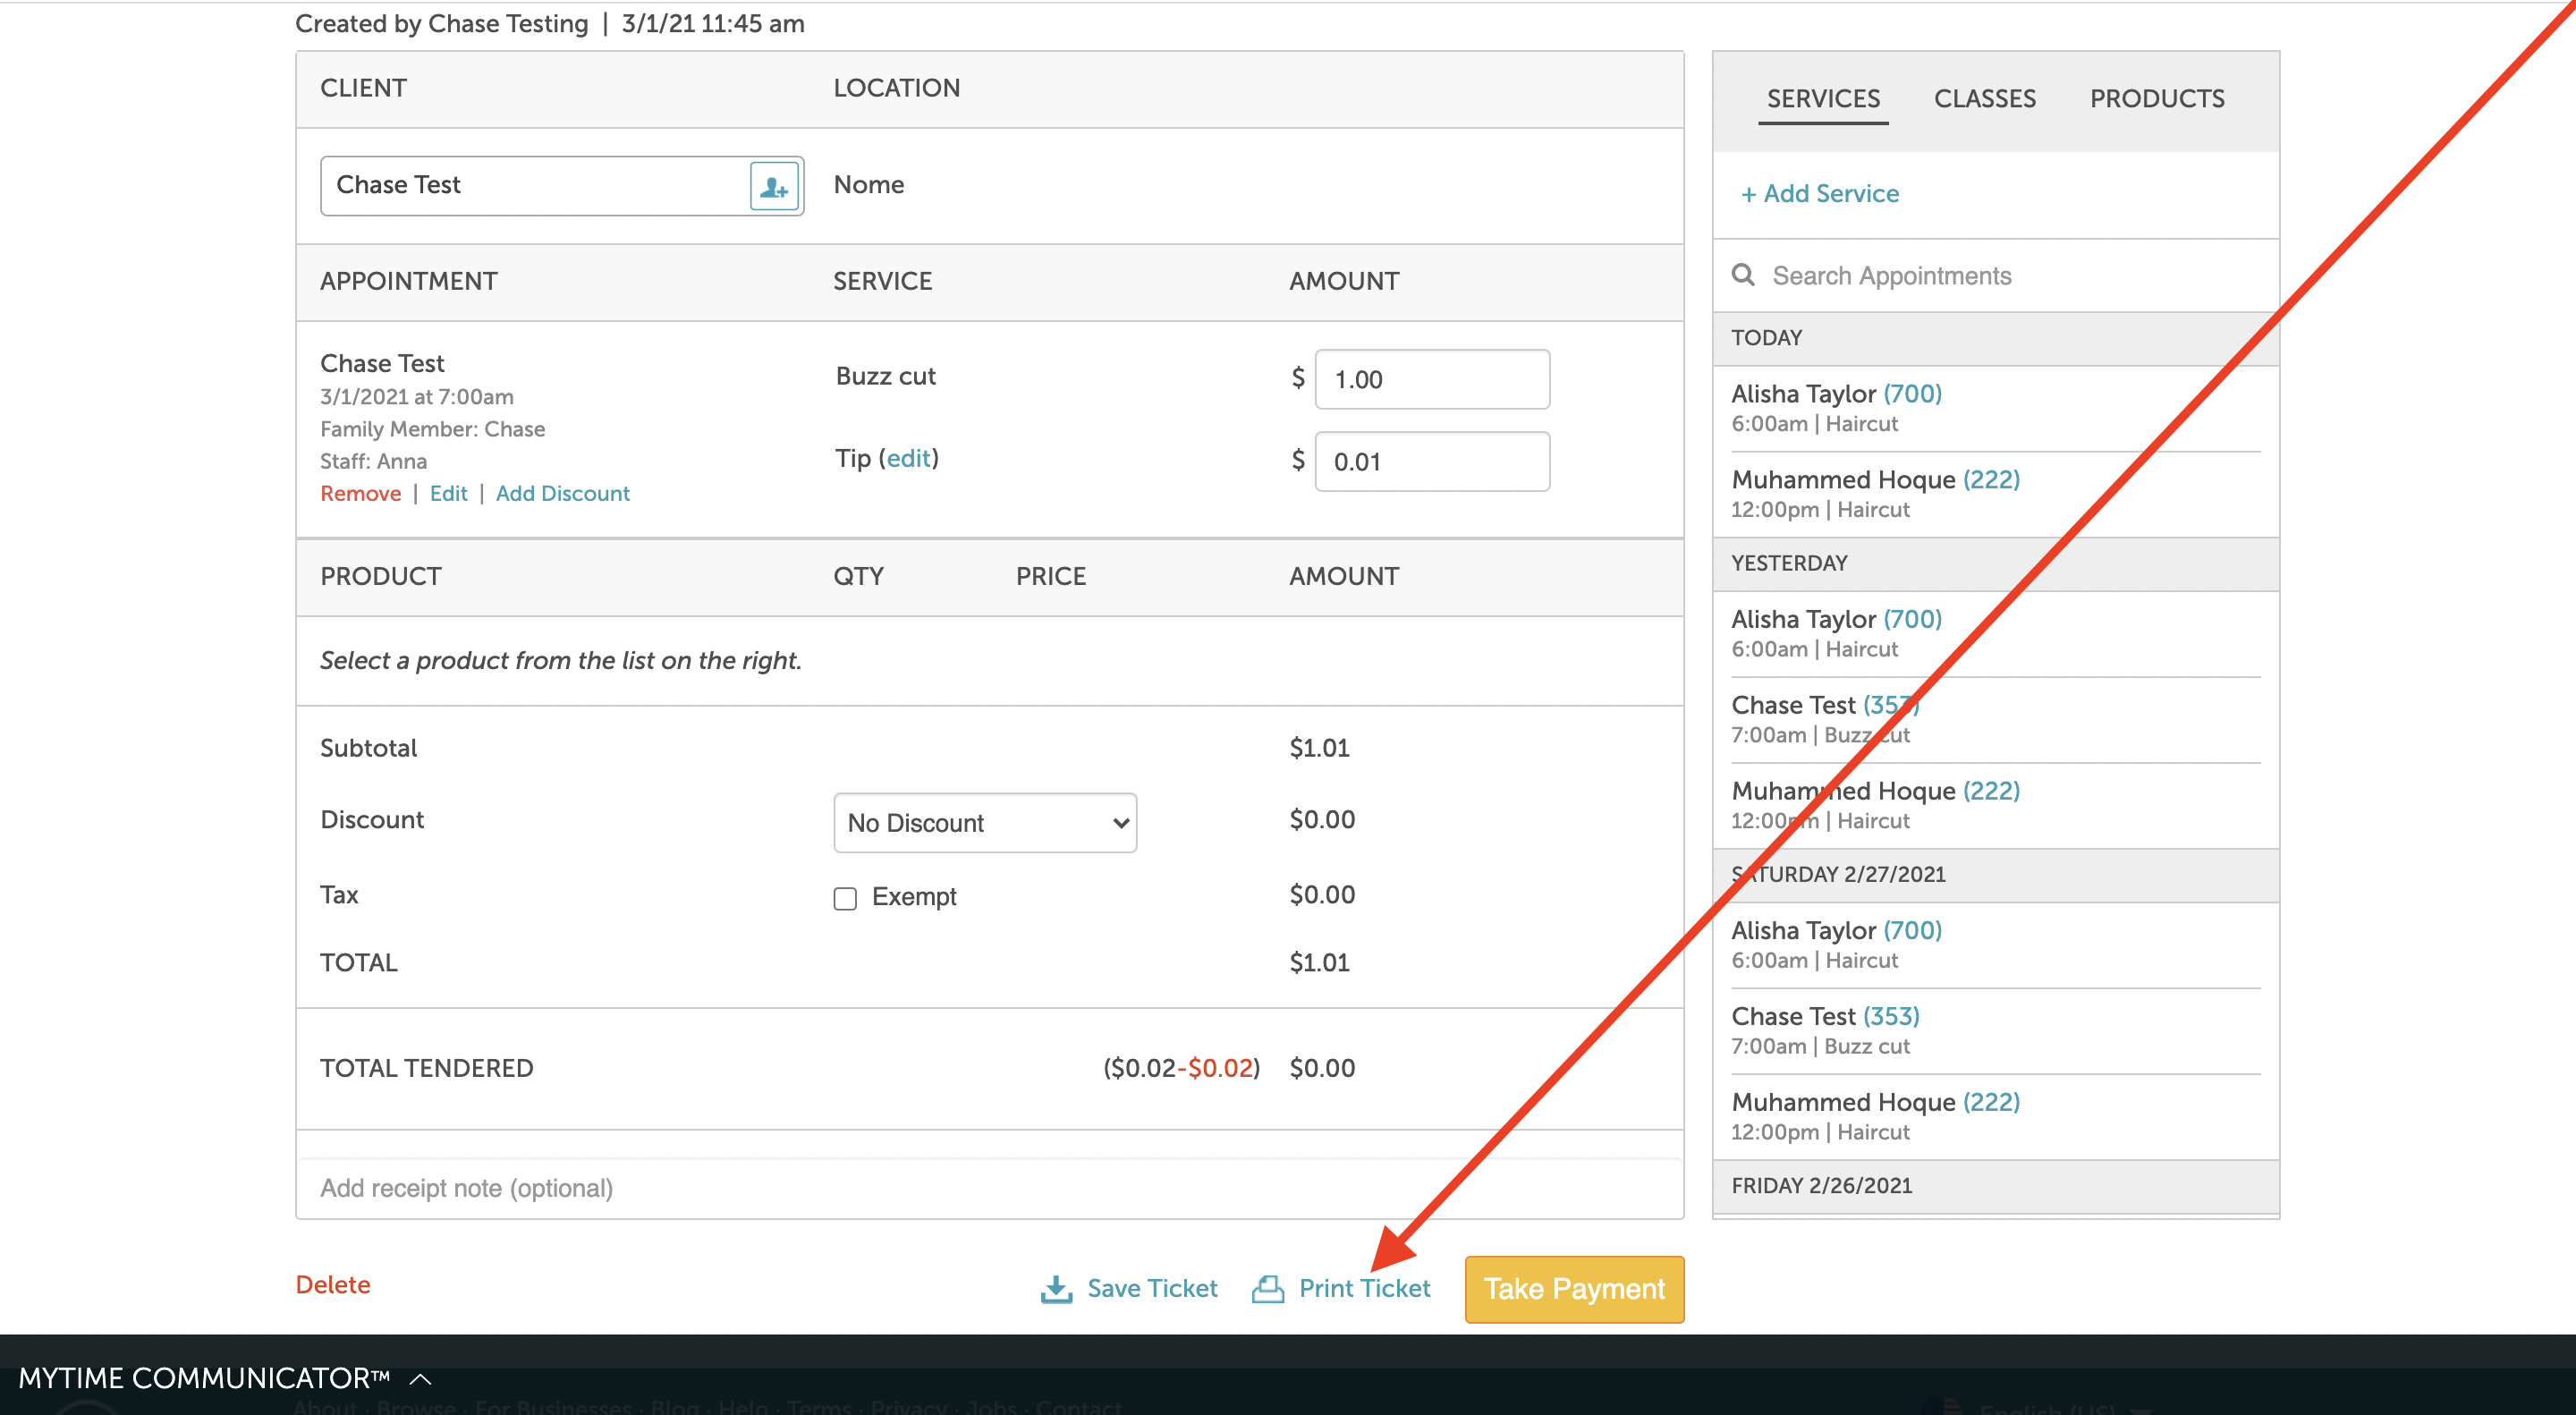Open the No Discount dropdown
Viewport: 2576px width, 1415px height.
[984, 822]
